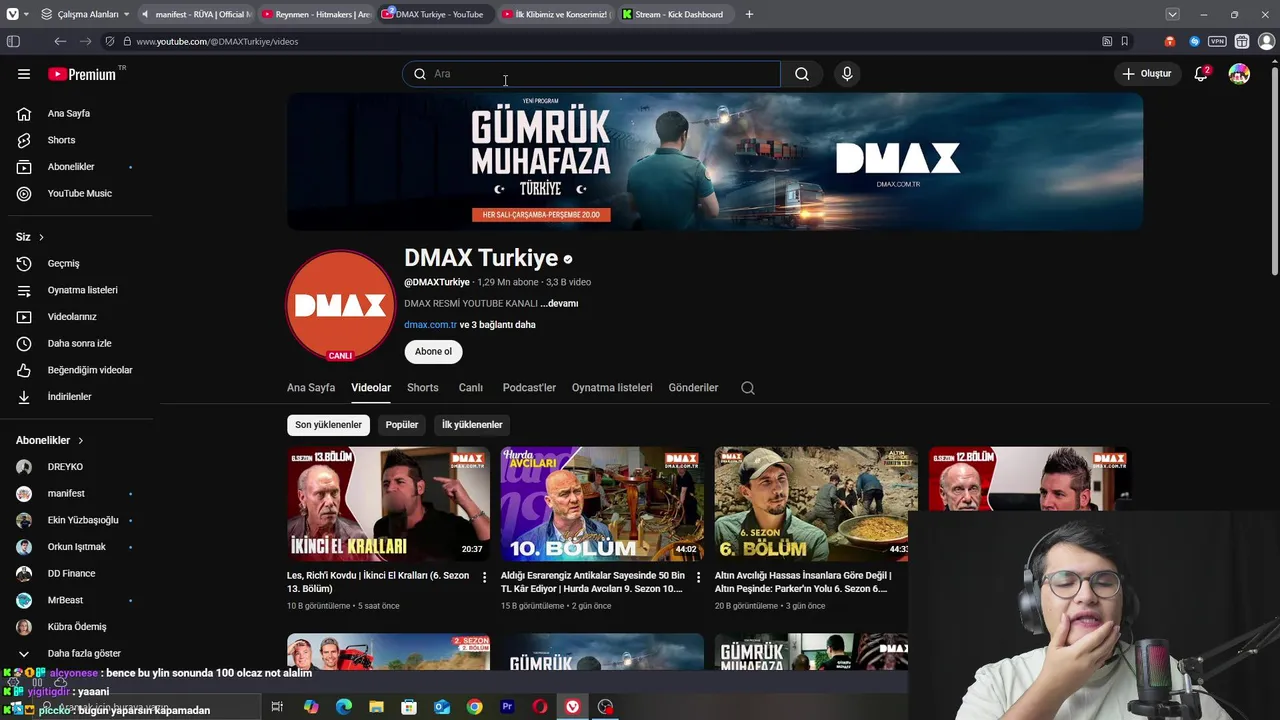Open Beğendiğim videolar list

[x=76, y=370]
